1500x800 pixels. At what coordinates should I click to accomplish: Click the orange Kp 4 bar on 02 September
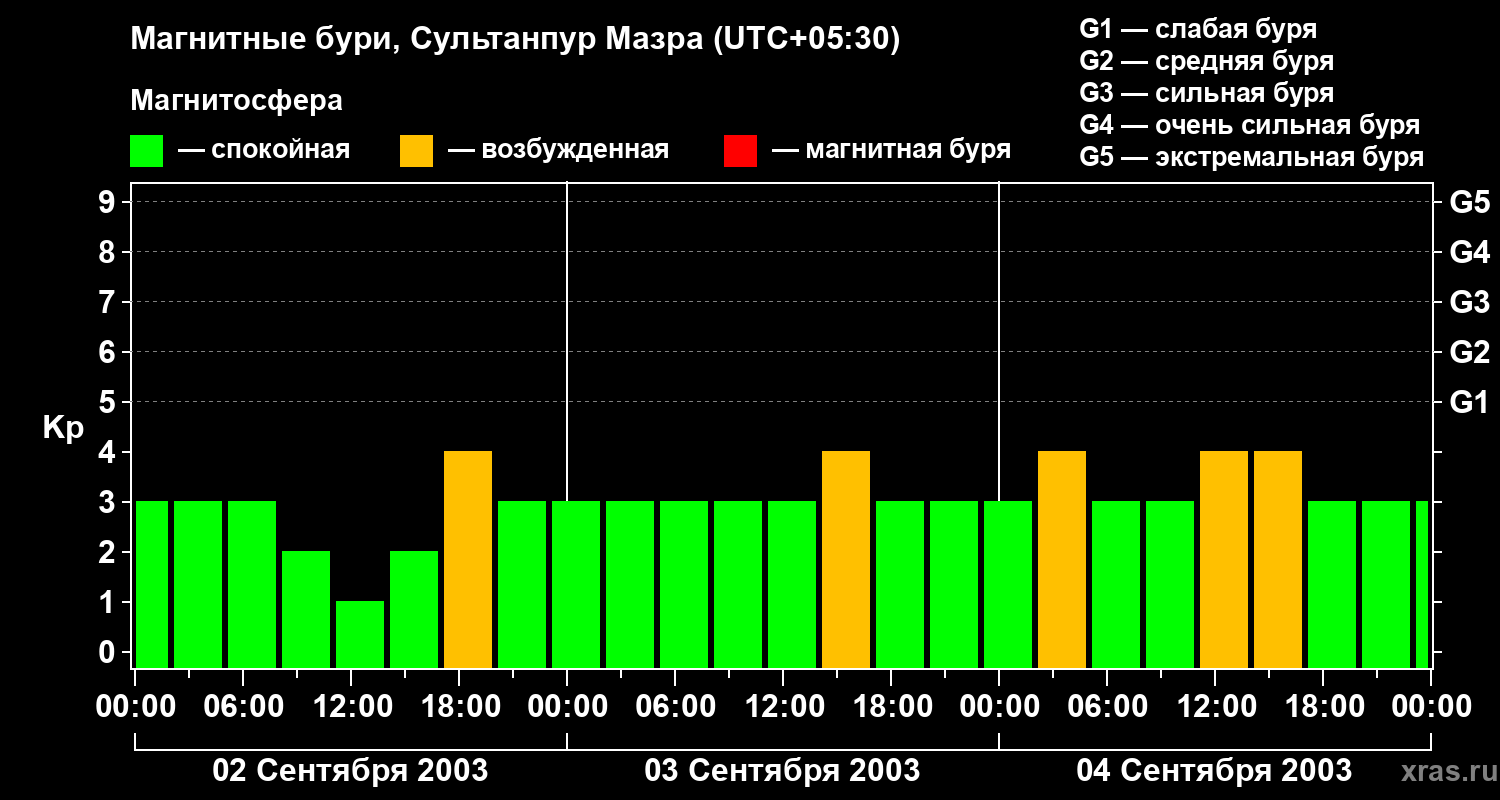(468, 560)
